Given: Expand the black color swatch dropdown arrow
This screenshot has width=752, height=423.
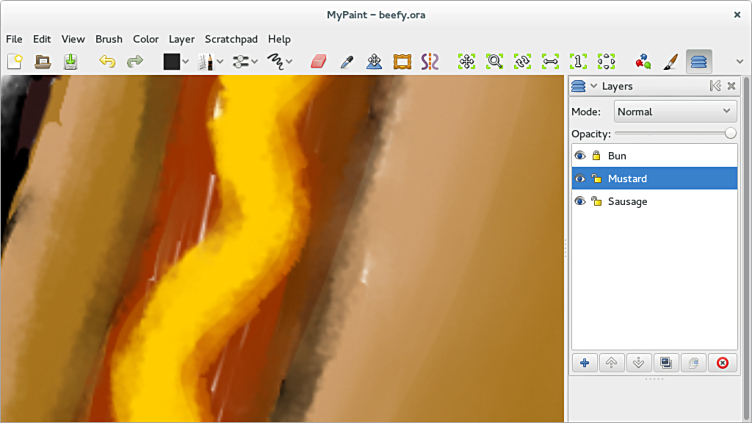Looking at the screenshot, I should point(186,62).
